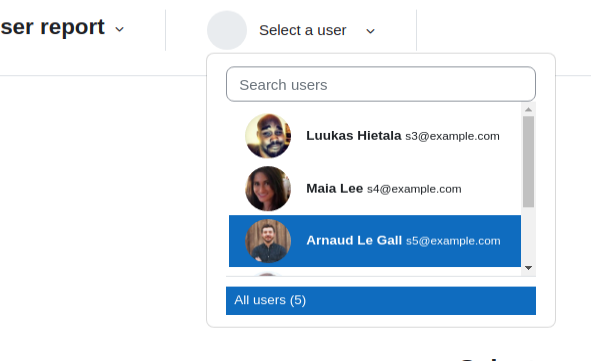Click the s3@example.com email text
591x361 pixels.
tap(452, 136)
